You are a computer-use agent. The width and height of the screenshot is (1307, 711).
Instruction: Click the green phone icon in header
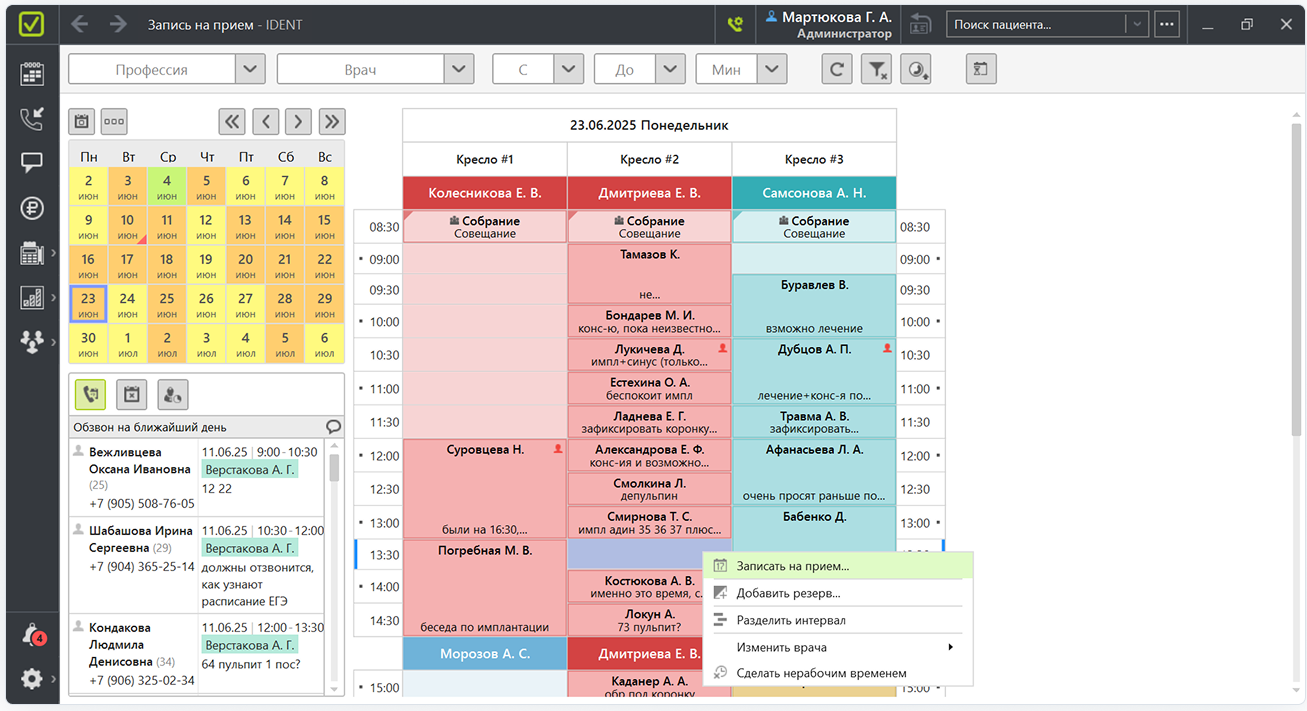tap(735, 24)
